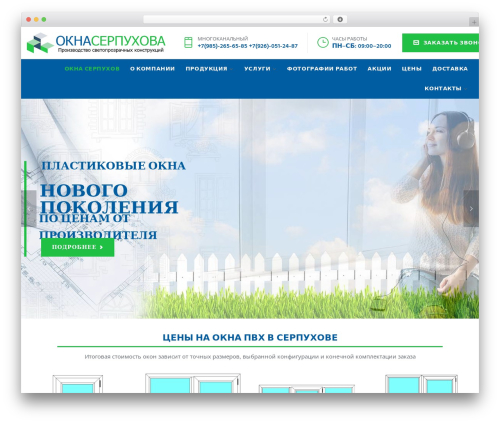
Task: Open the О компании menu item
Action: tap(152, 69)
